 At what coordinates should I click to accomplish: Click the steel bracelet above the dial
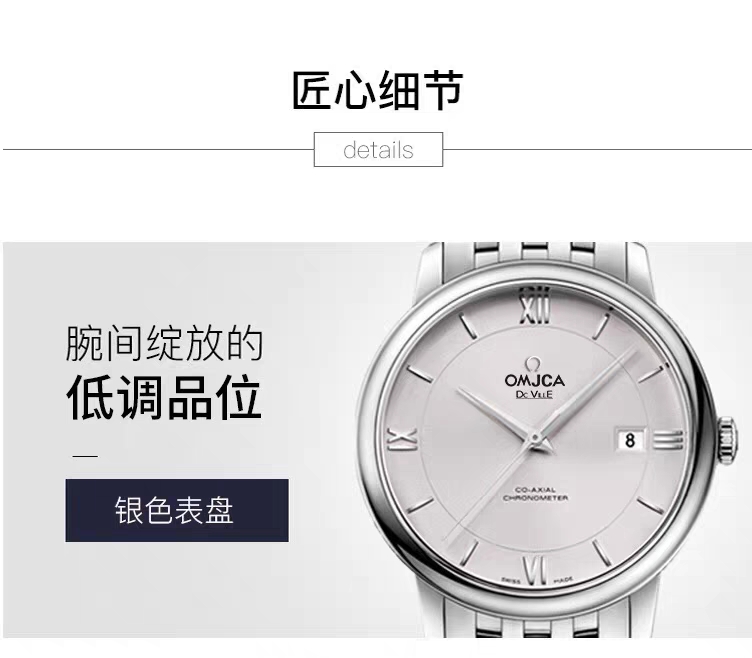tap(534, 258)
